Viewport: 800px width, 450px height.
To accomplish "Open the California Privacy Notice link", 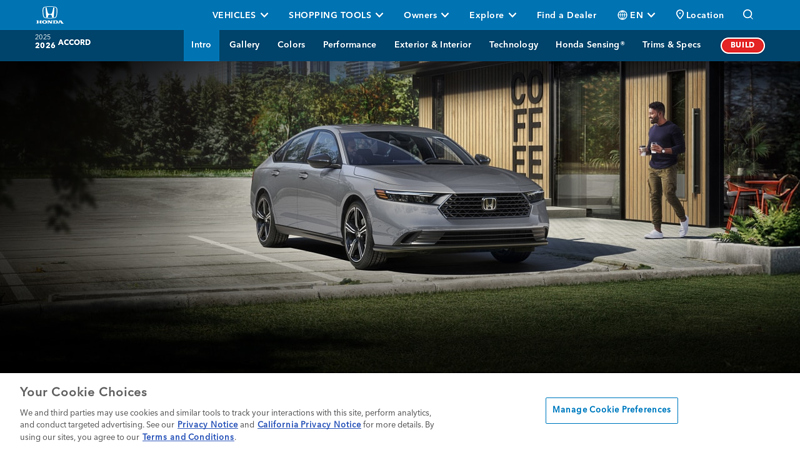I will (x=309, y=424).
